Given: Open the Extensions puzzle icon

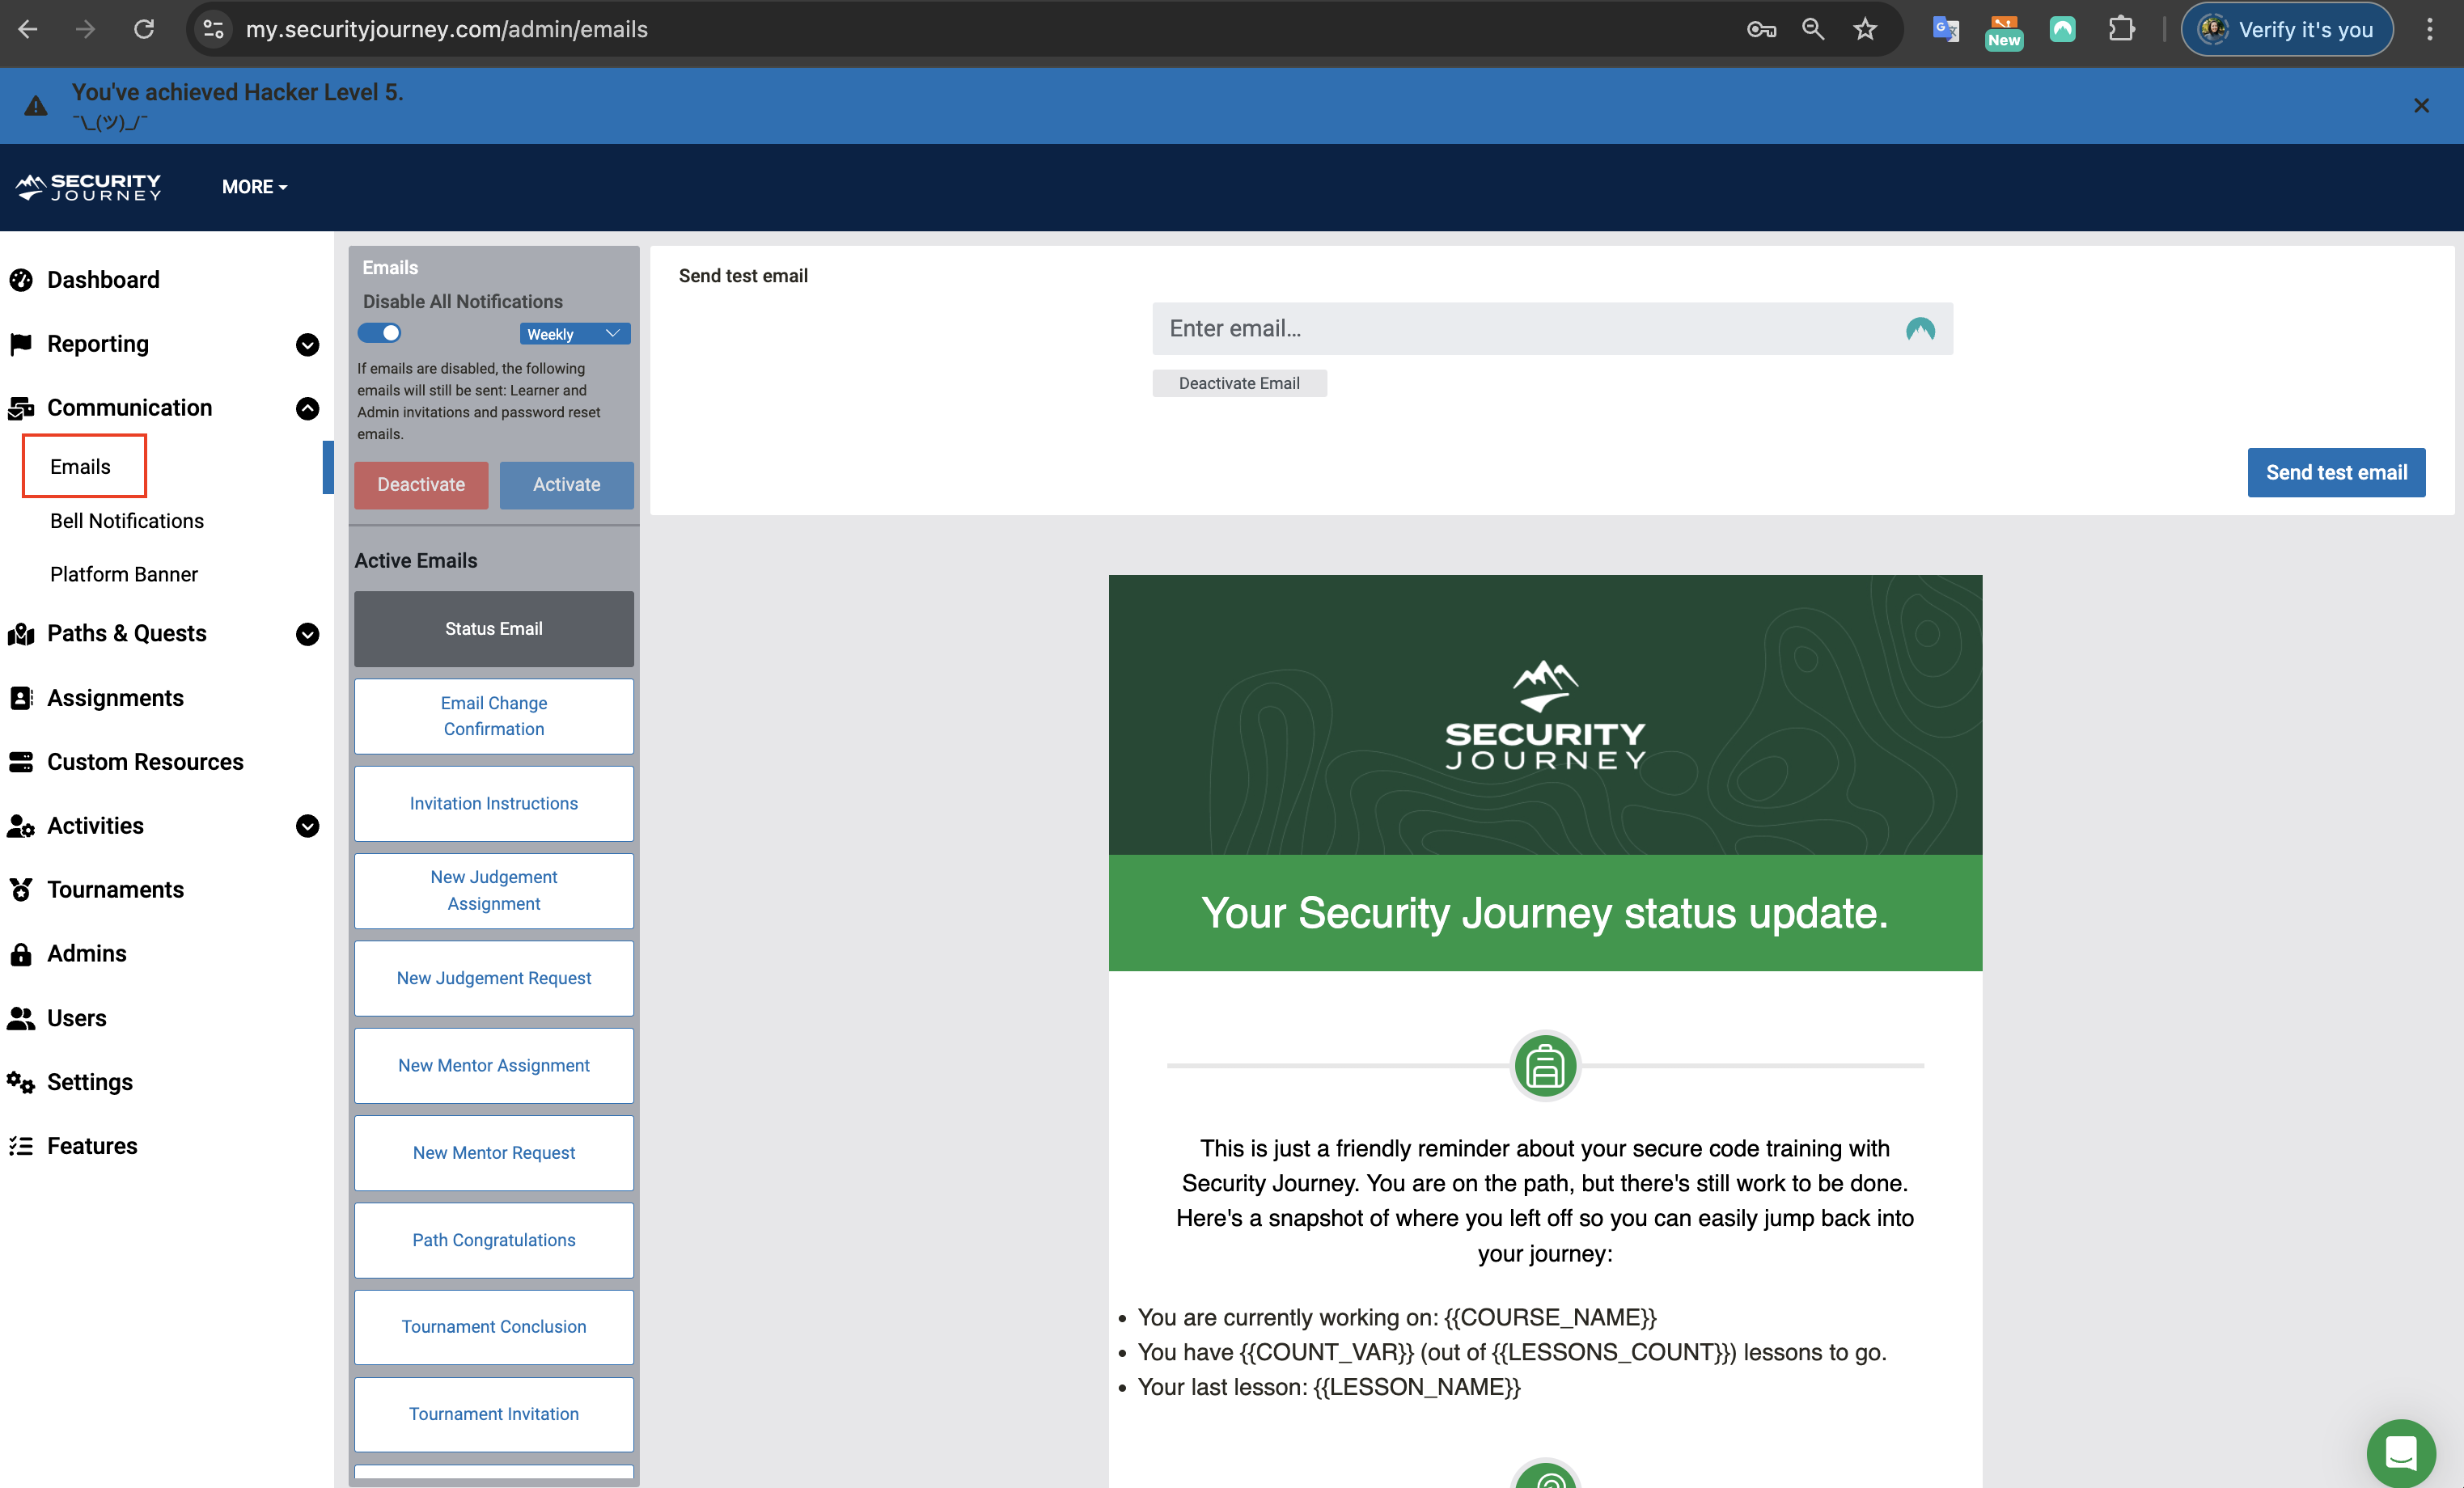Looking at the screenshot, I should point(2121,29).
